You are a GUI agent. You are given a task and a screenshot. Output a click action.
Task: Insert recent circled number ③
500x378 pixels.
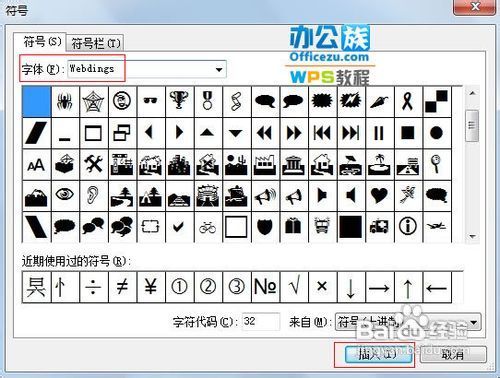(x=236, y=287)
